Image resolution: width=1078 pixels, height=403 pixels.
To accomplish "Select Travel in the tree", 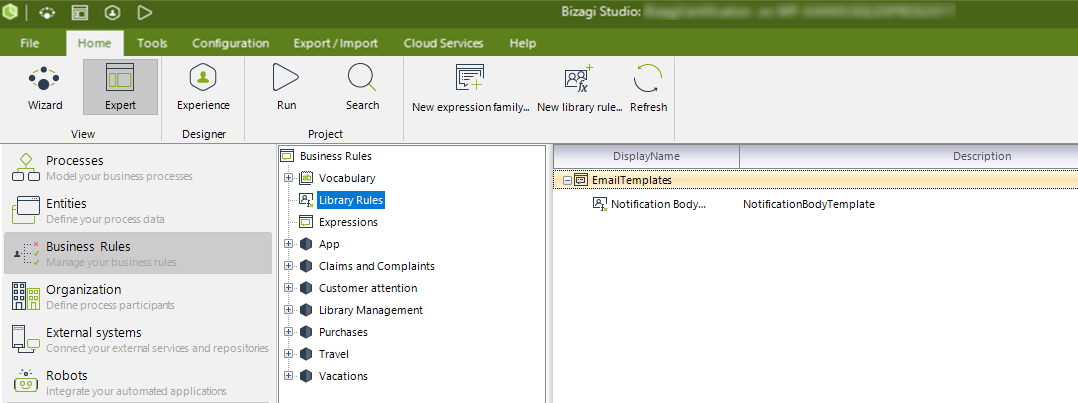I will click(333, 354).
